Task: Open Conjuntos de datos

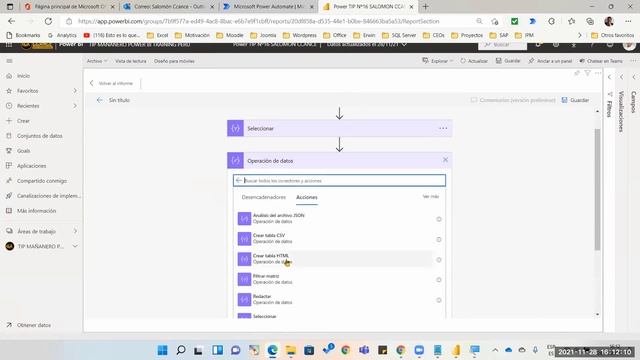Action: (x=41, y=136)
